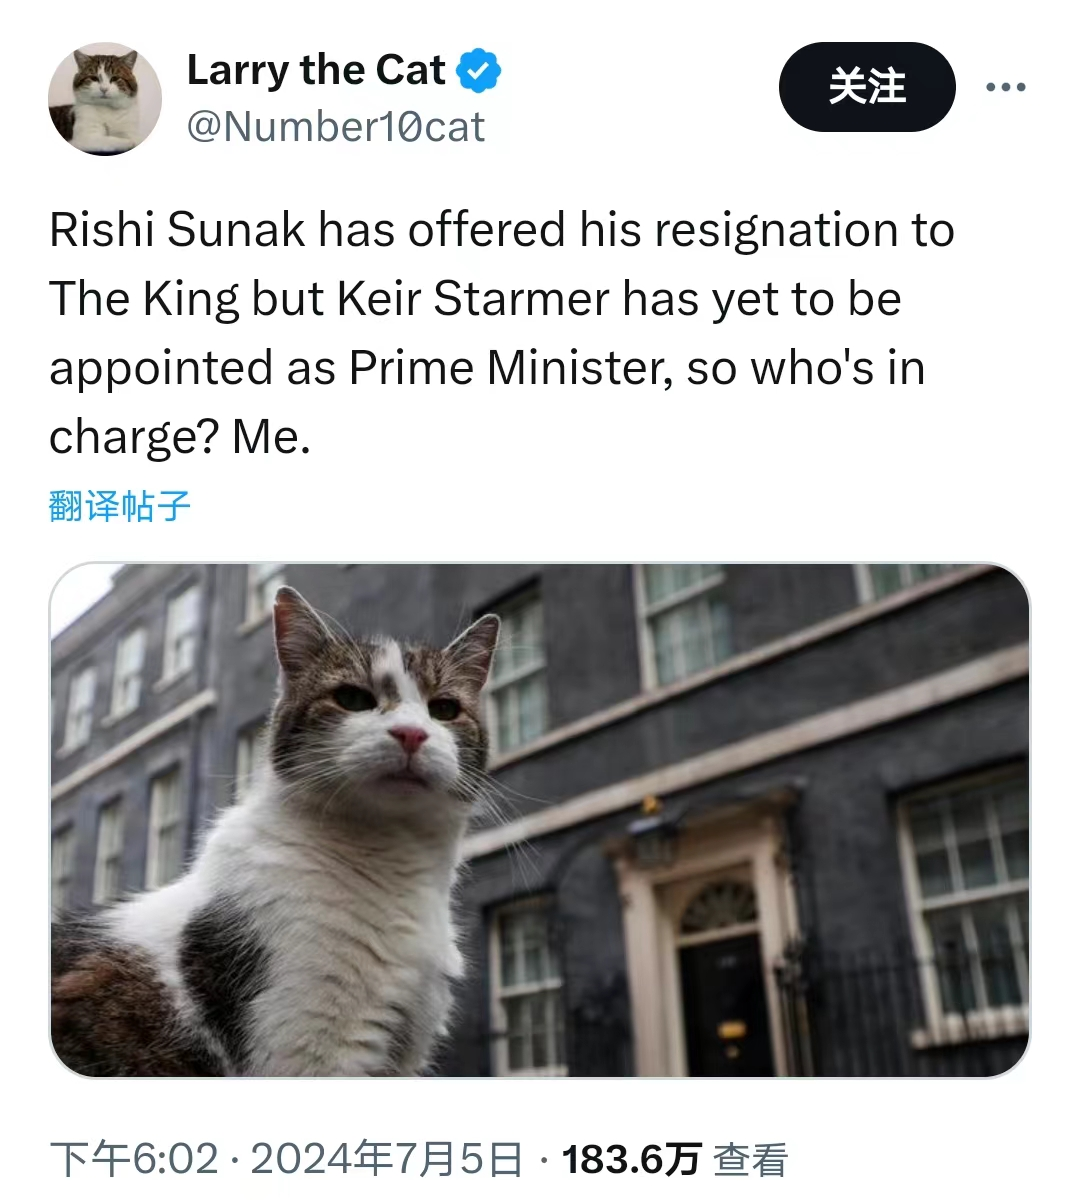Click the 2024年7月5日 post date
This screenshot has width=1080, height=1200.
(387, 1159)
